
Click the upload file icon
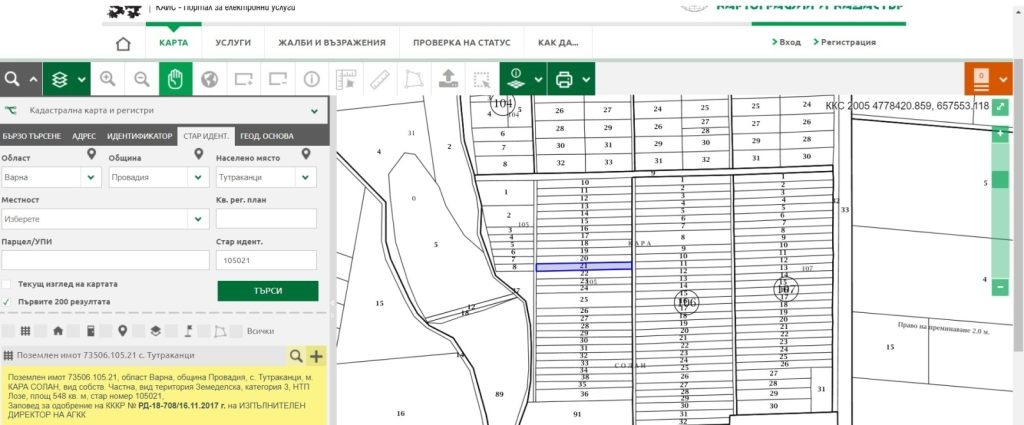[447, 78]
